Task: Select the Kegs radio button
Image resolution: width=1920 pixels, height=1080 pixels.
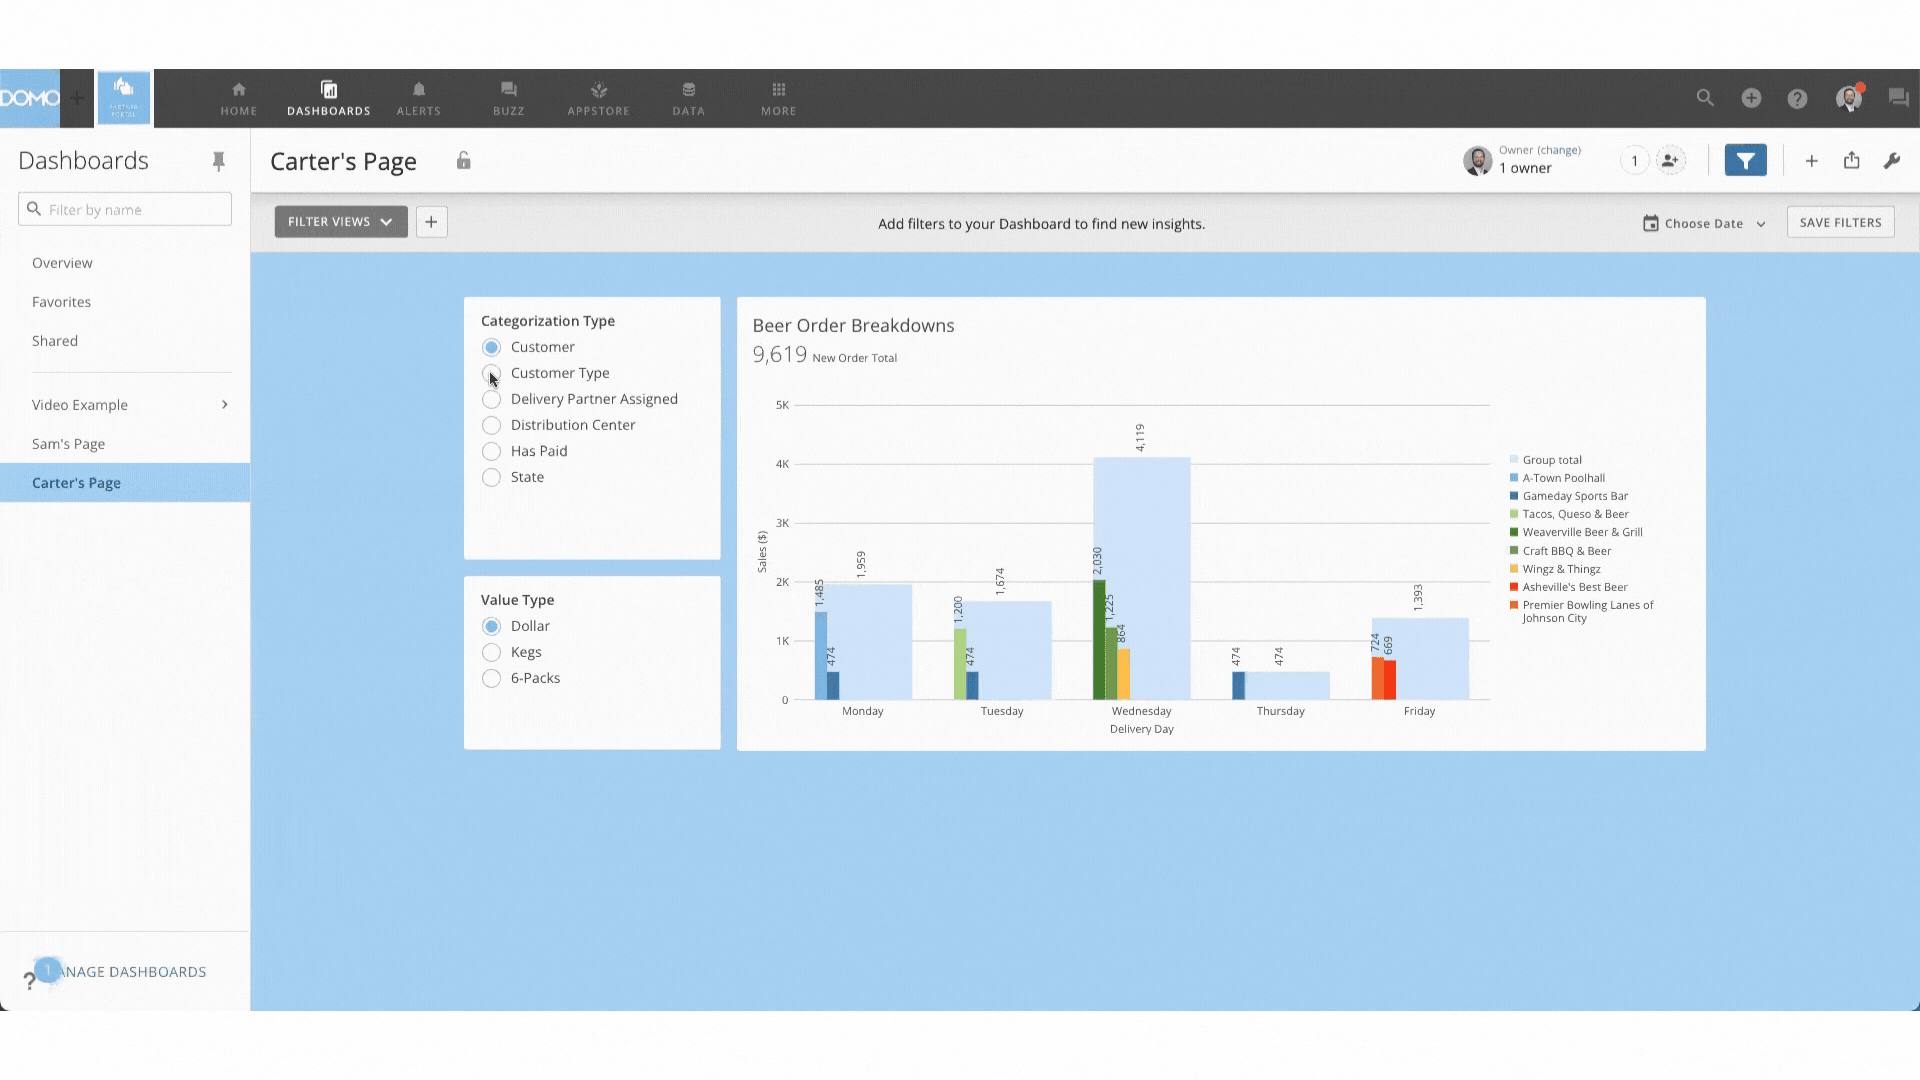Action: [491, 652]
